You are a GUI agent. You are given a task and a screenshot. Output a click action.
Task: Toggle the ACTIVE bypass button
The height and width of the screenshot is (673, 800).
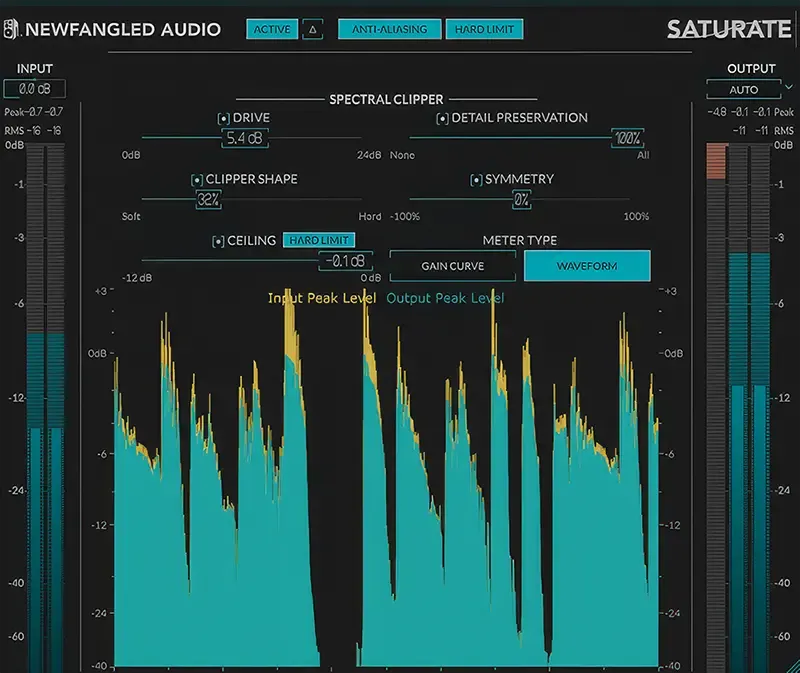(272, 30)
